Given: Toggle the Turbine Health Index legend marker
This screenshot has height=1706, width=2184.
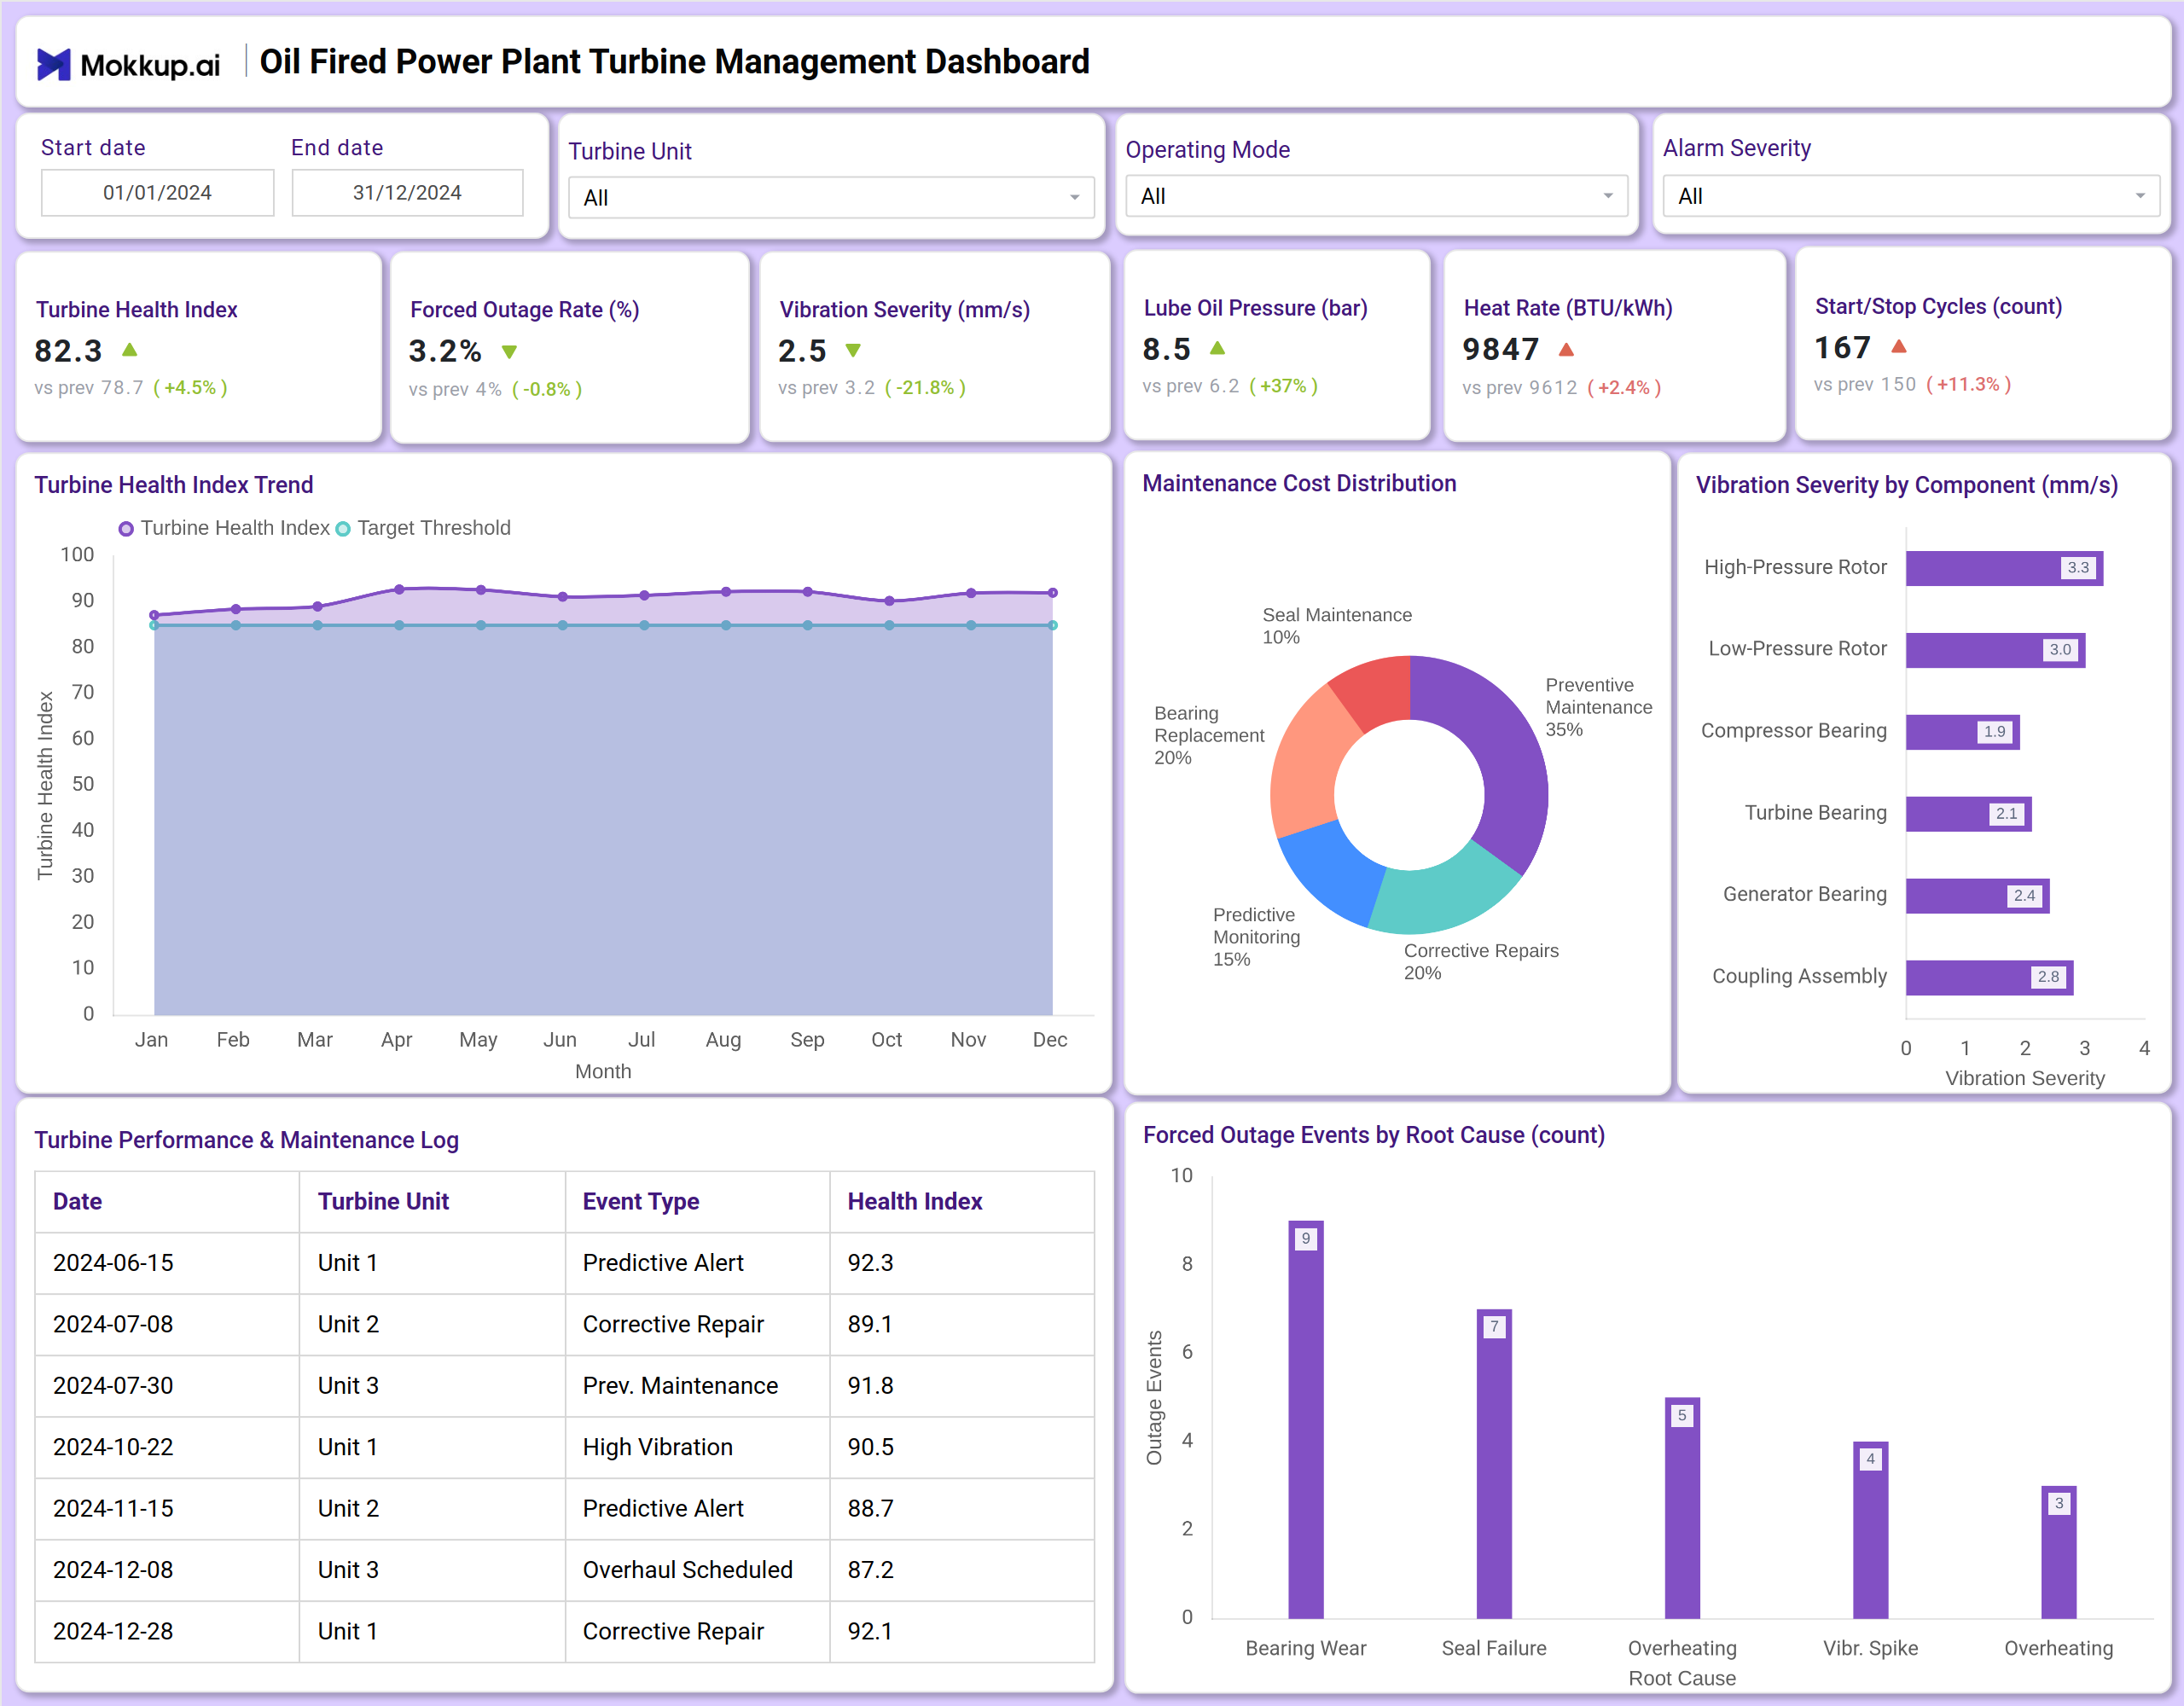Looking at the screenshot, I should click(x=126, y=529).
